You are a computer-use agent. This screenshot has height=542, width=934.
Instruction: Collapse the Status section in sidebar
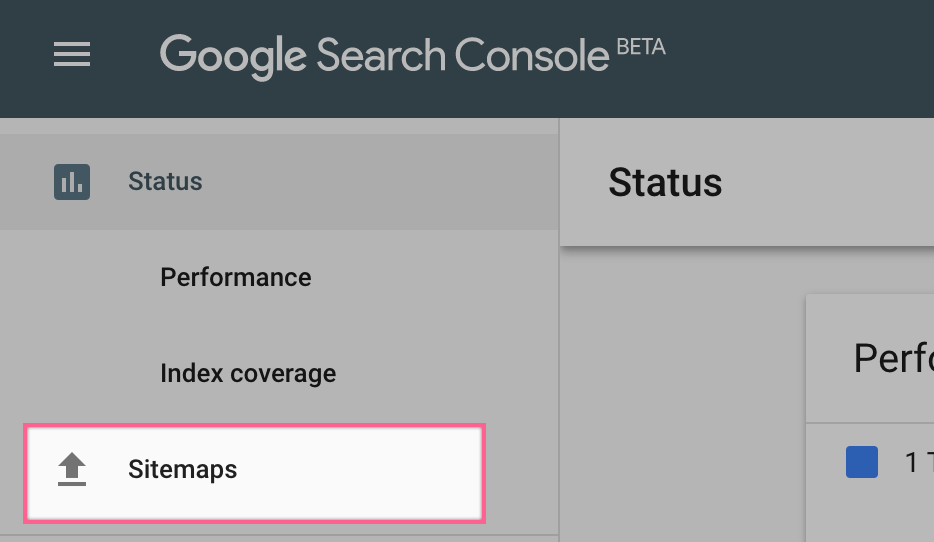[x=165, y=182]
